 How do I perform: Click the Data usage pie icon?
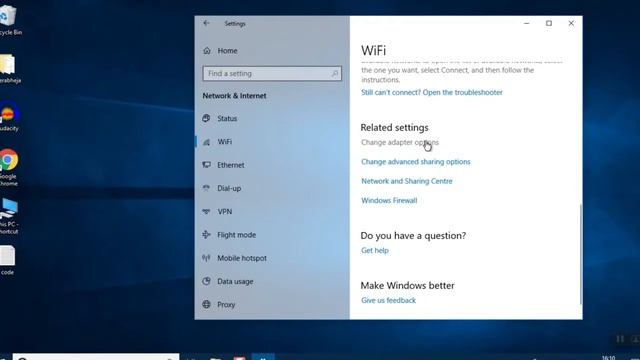207,281
